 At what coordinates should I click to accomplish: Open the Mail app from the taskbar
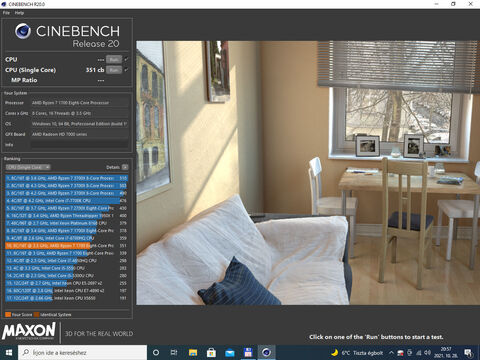pos(230,352)
